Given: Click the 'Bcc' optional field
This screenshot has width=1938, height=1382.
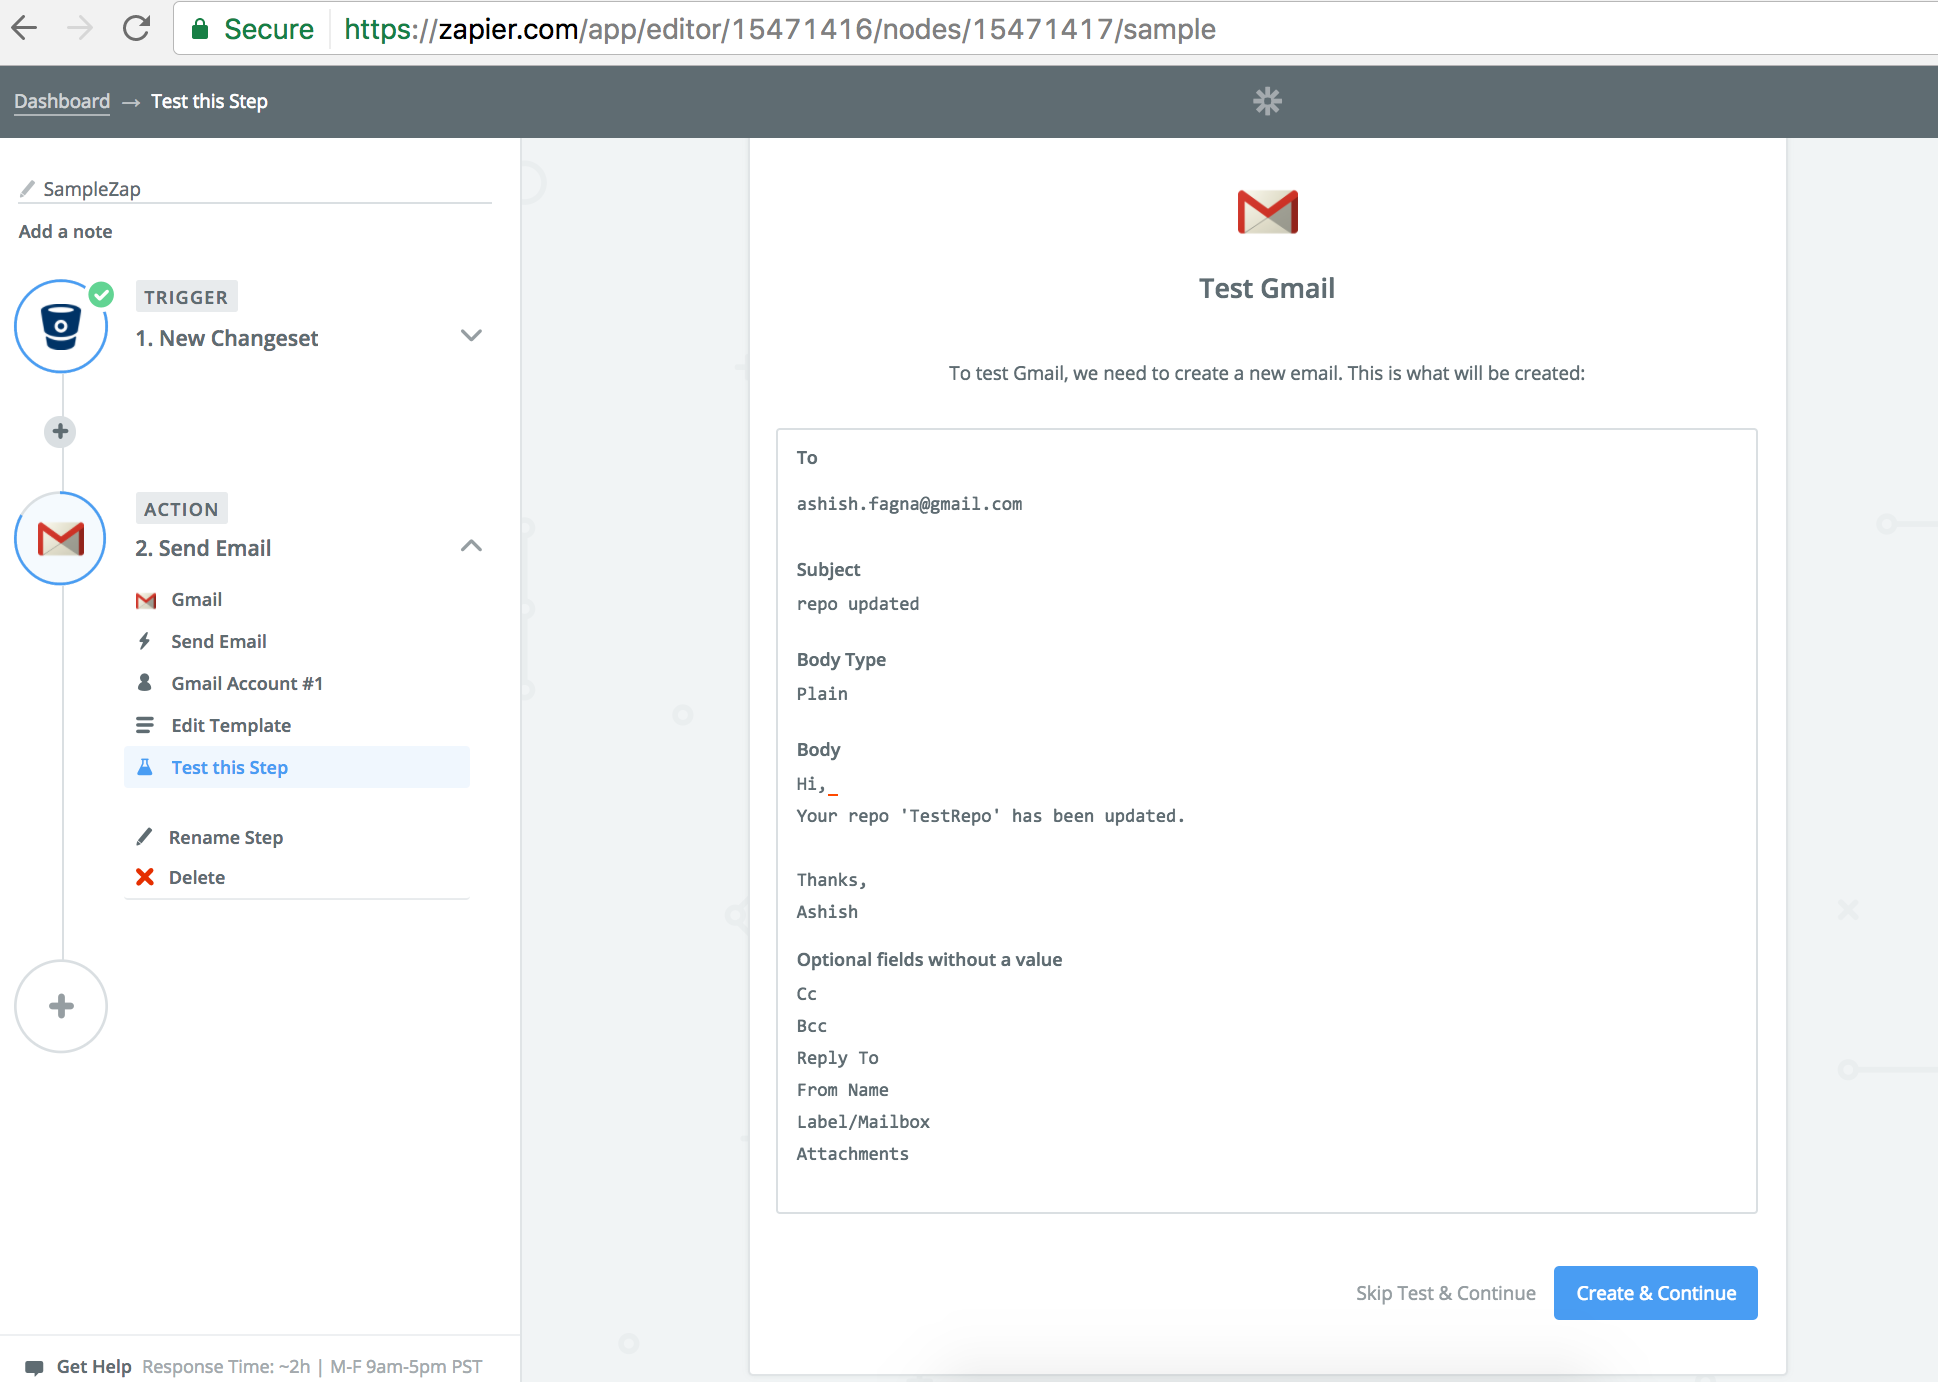Looking at the screenshot, I should pos(811,1026).
